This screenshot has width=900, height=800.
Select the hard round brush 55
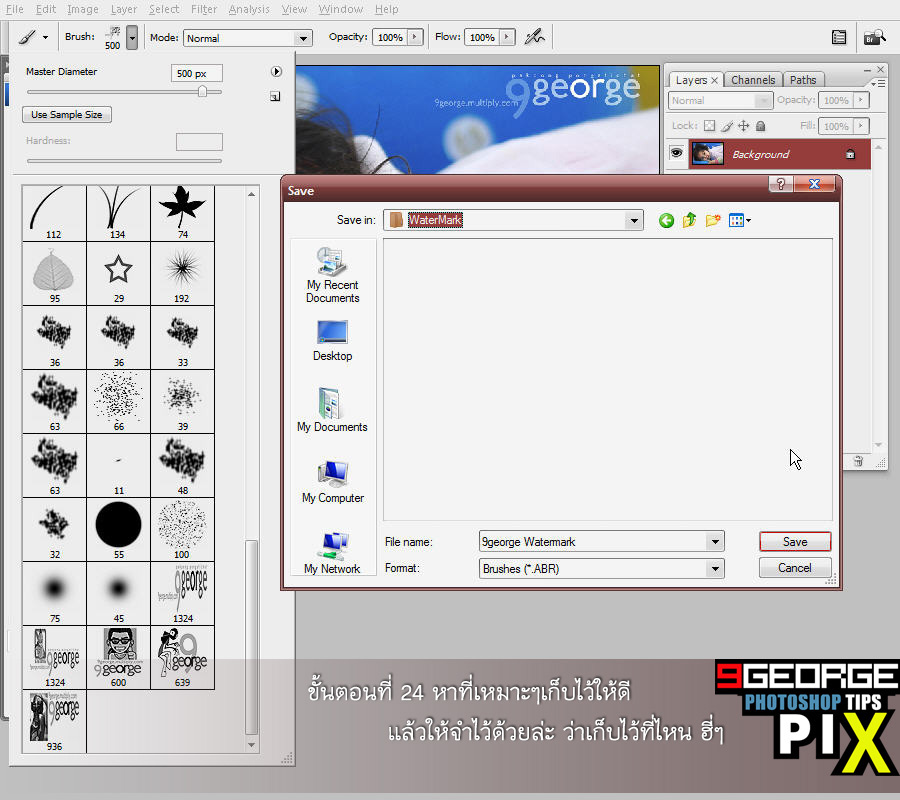[x=118, y=530]
